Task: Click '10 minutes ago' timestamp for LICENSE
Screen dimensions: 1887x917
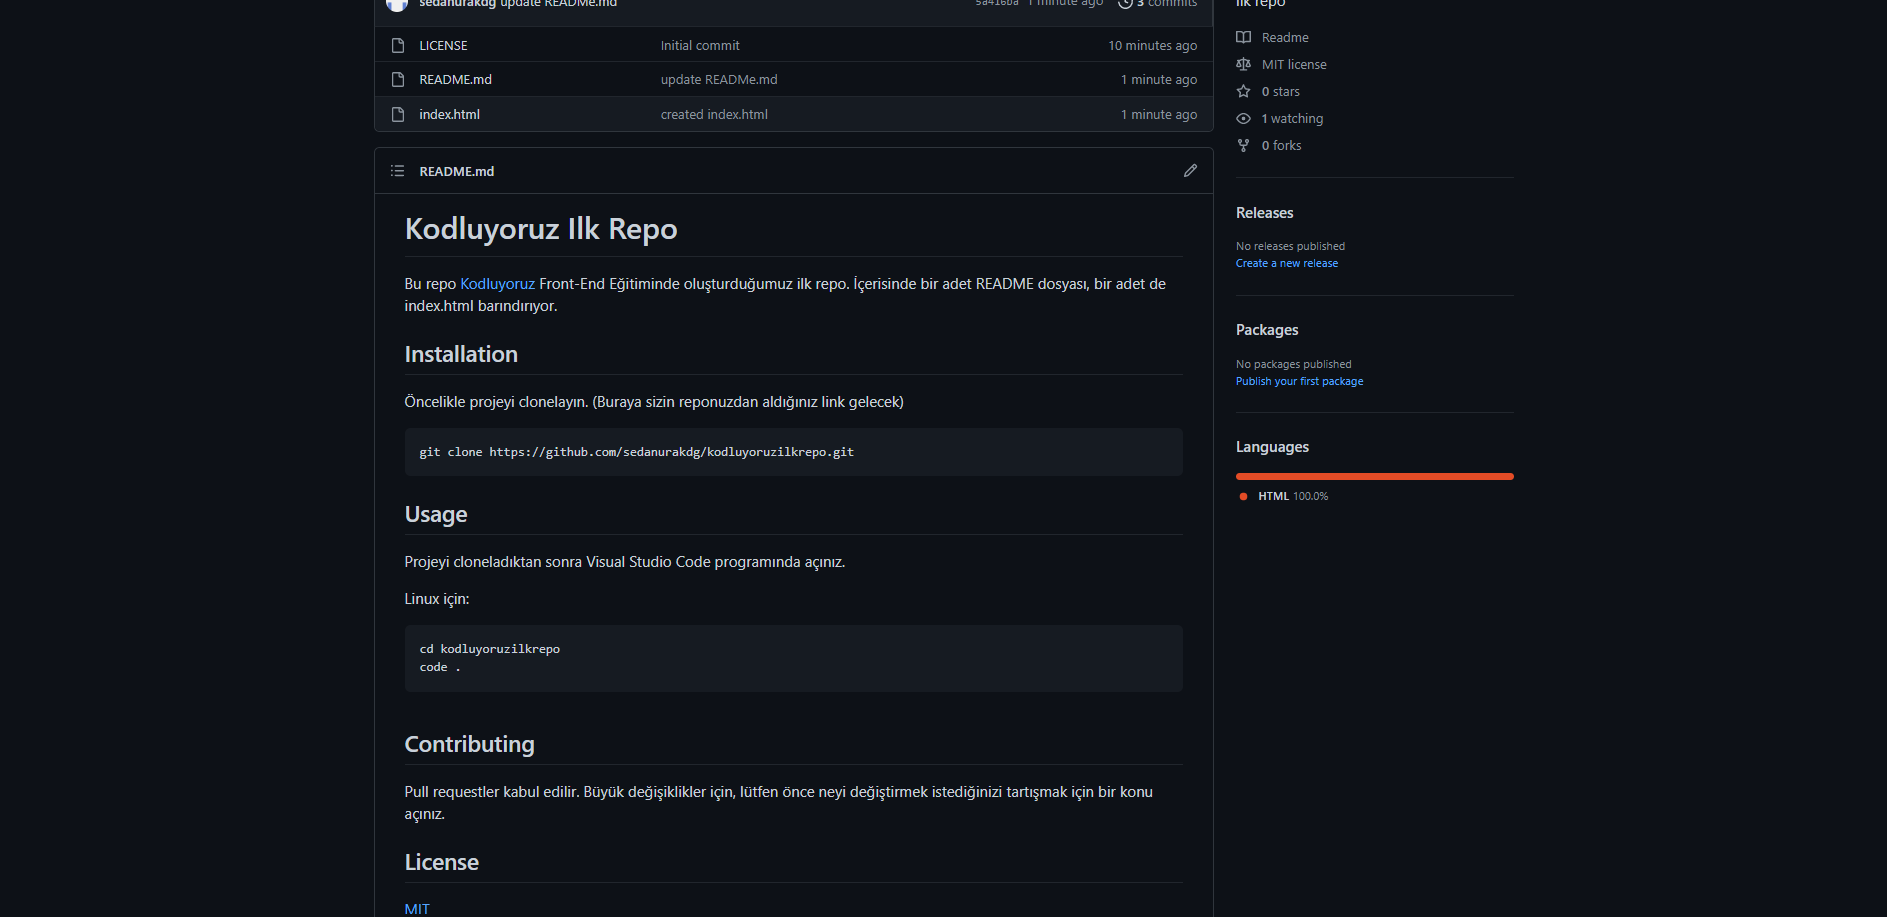Action: [1152, 46]
